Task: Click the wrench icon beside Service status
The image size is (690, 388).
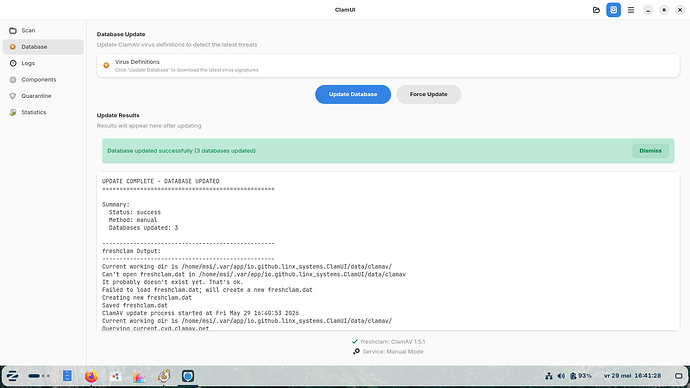Action: (x=356, y=351)
